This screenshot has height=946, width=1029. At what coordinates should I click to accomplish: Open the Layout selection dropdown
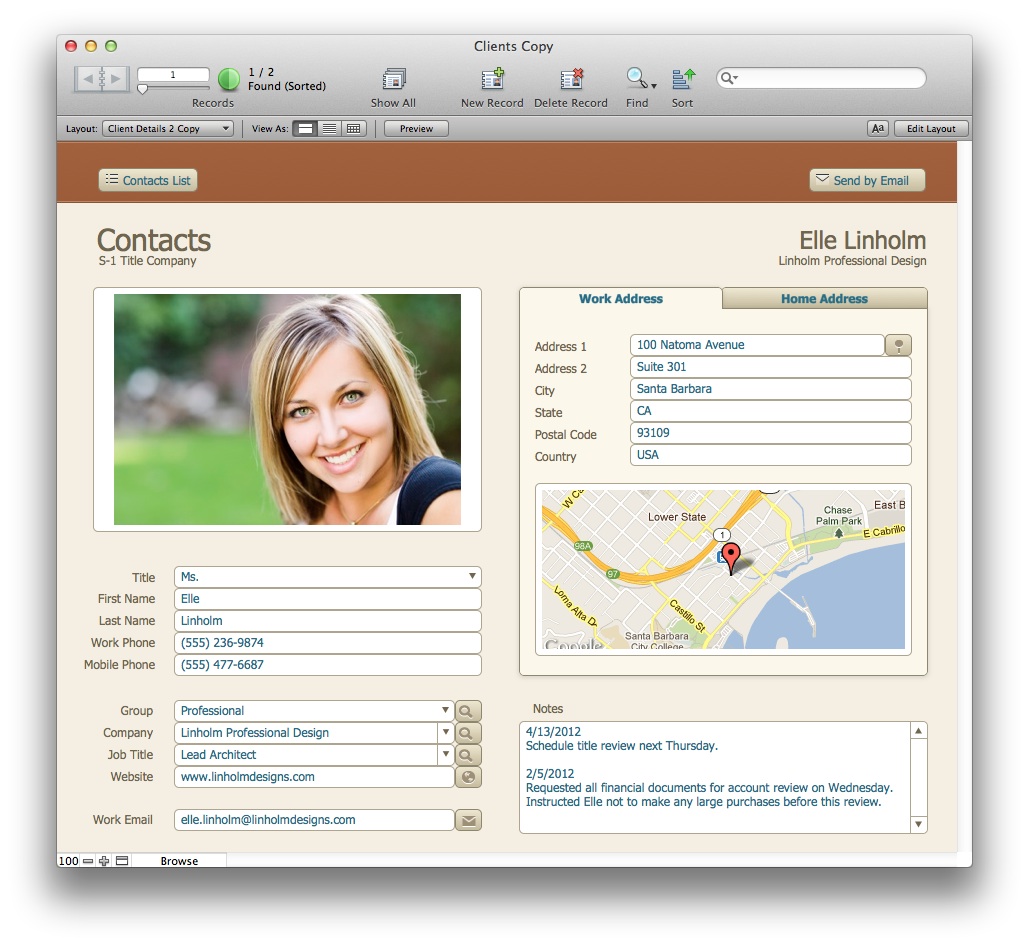pos(168,129)
